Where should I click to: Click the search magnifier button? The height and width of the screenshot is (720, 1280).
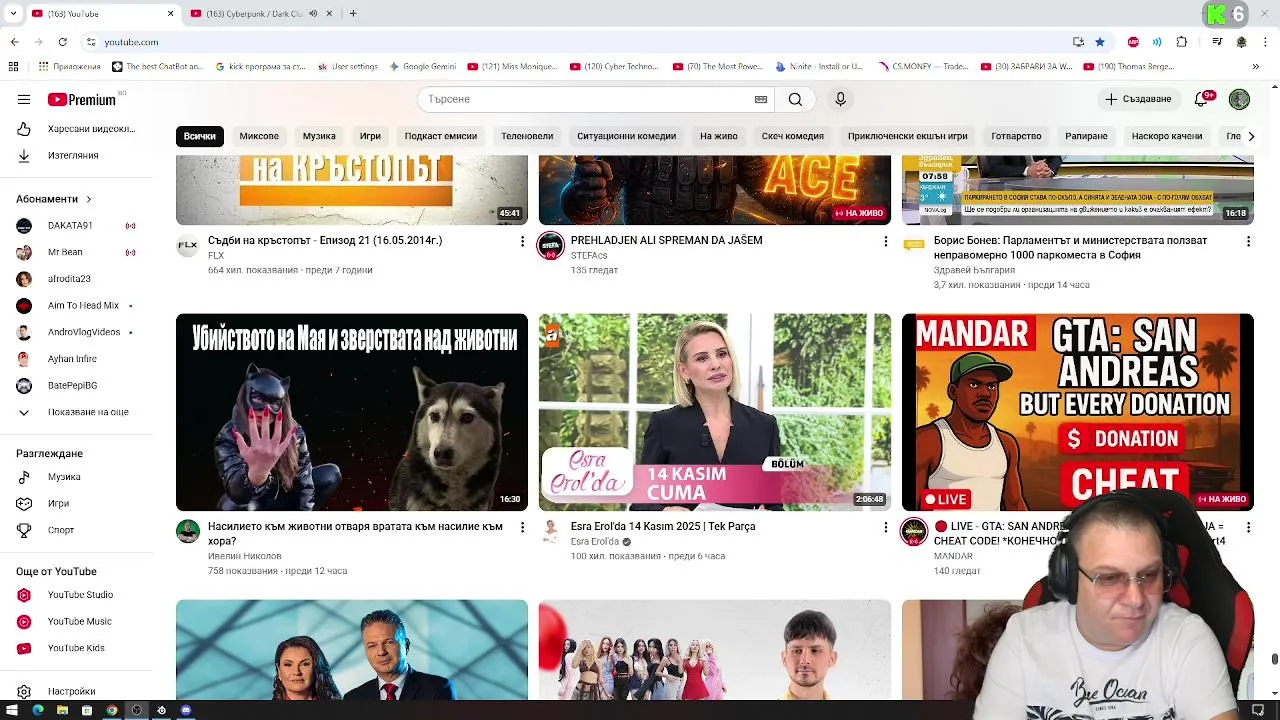point(795,99)
